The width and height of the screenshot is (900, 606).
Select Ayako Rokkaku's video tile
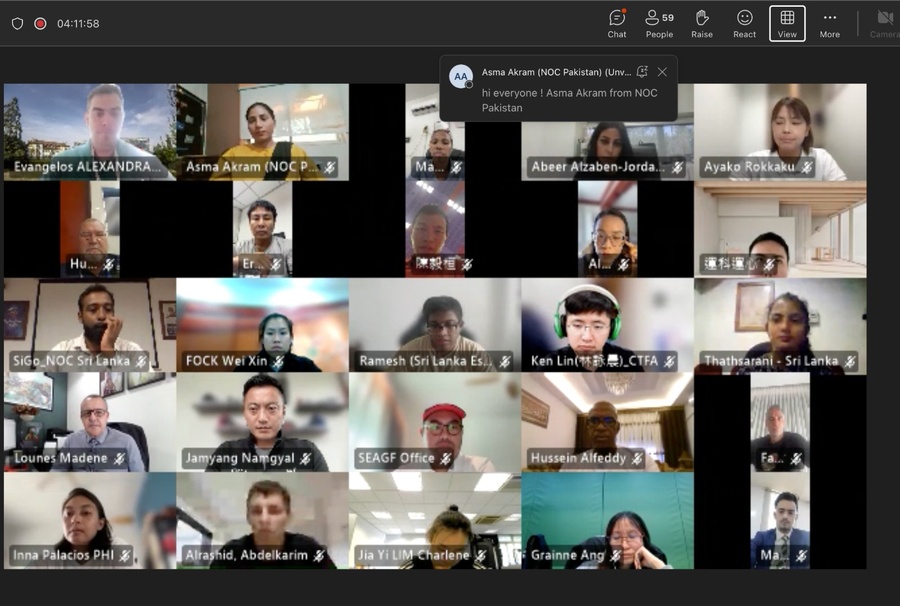pyautogui.click(x=780, y=131)
